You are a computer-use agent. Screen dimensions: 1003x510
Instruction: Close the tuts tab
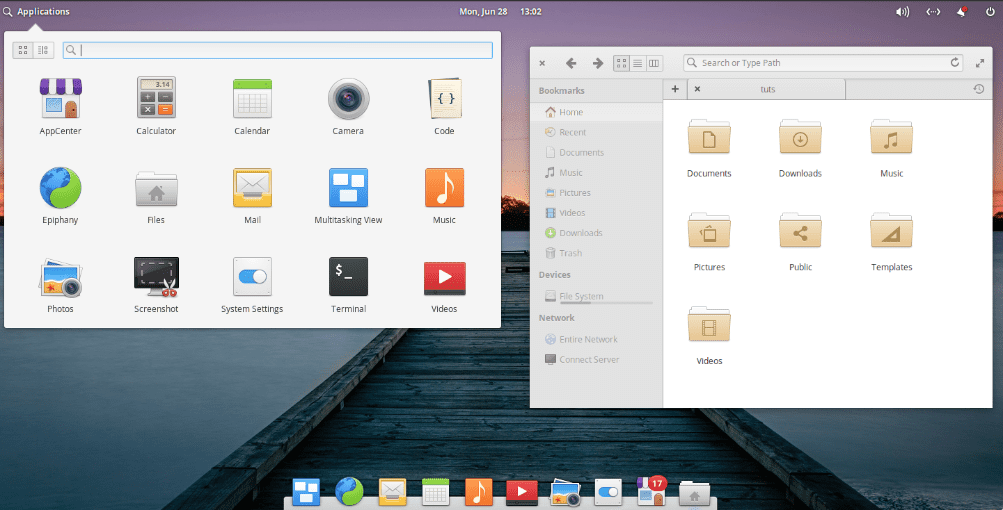coord(697,89)
